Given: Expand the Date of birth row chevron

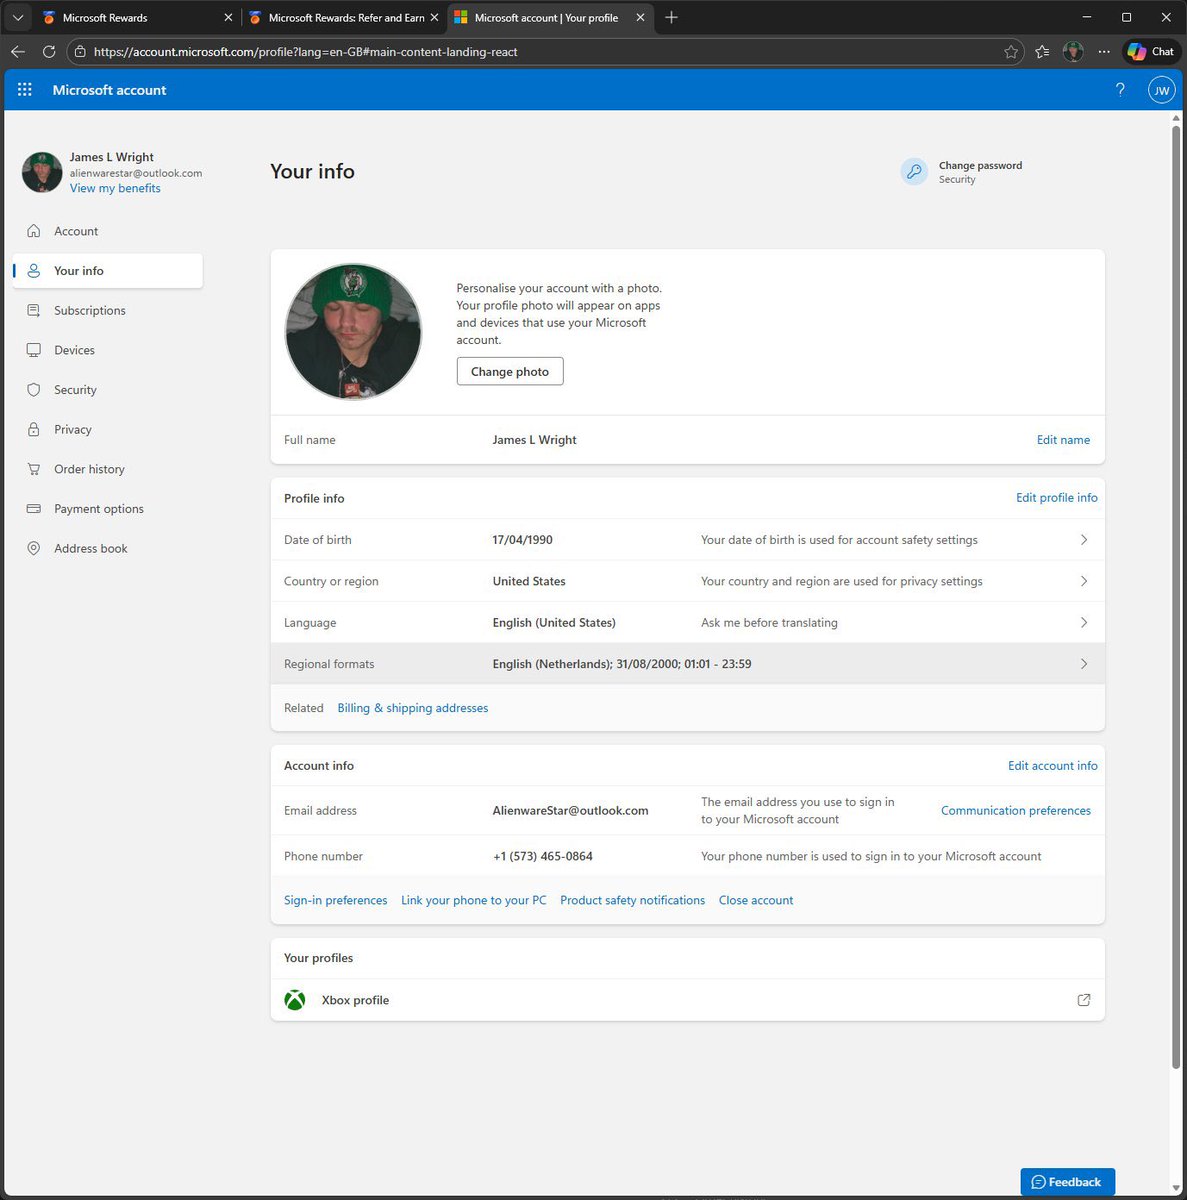Looking at the screenshot, I should (1083, 540).
